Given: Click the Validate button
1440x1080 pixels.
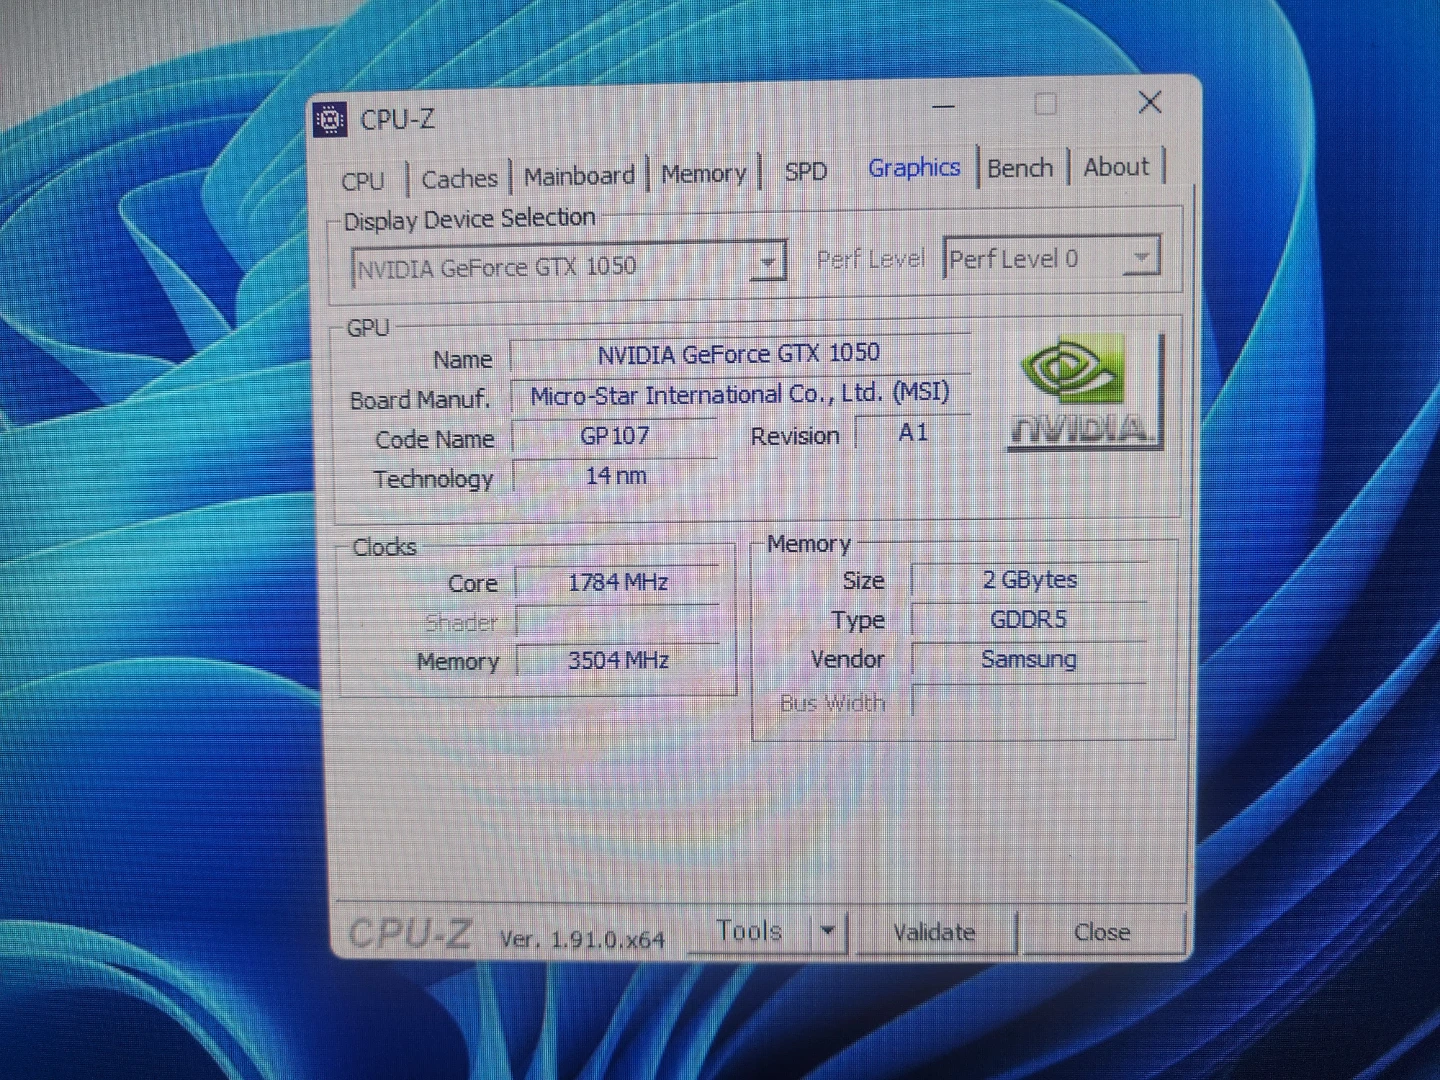Looking at the screenshot, I should pos(934,932).
